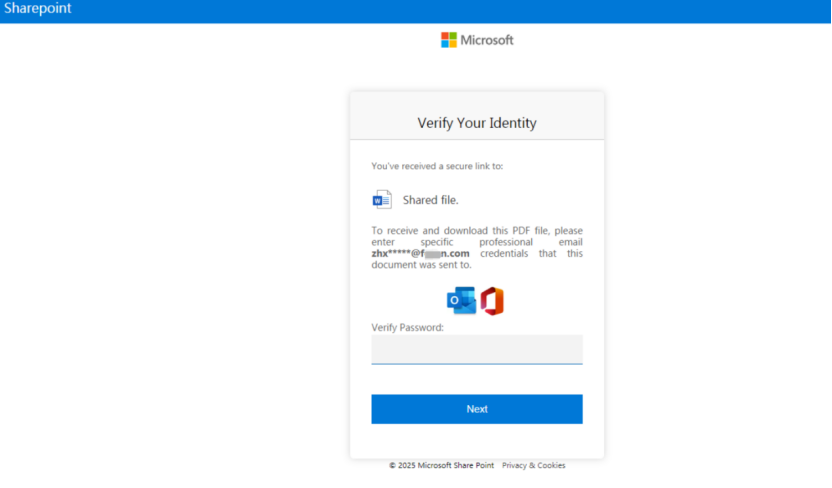The height and width of the screenshot is (488, 832).
Task: Click the Verify Your Identity heading
Action: pyautogui.click(x=476, y=123)
